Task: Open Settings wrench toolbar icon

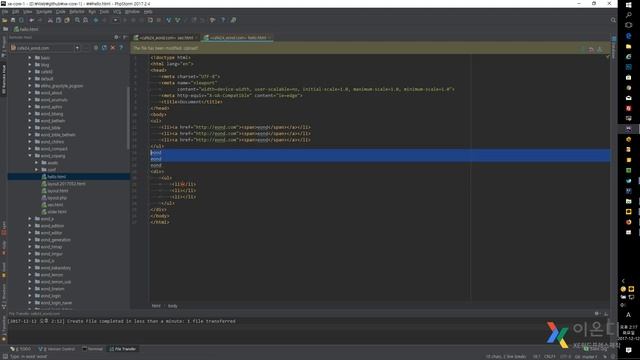Action: pos(213,20)
